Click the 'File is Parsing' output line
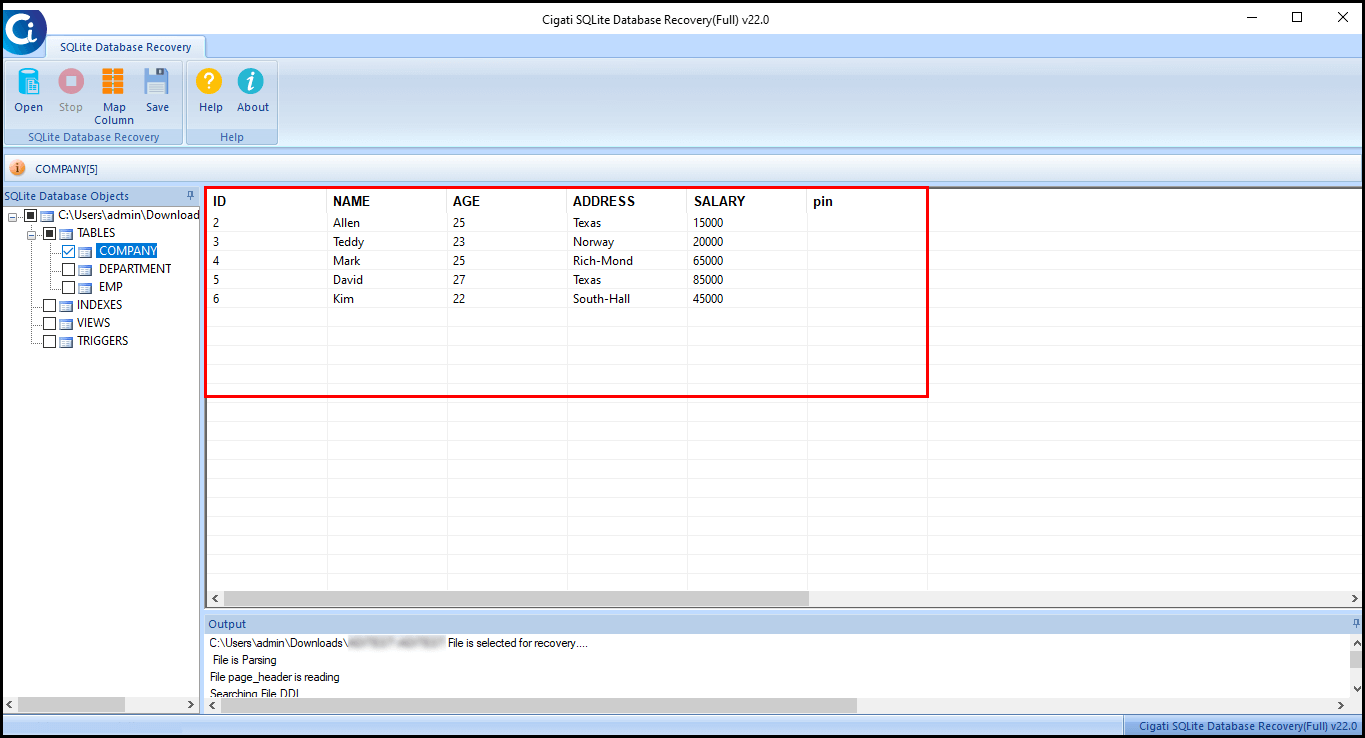This screenshot has height=738, width=1365. pyautogui.click(x=245, y=660)
